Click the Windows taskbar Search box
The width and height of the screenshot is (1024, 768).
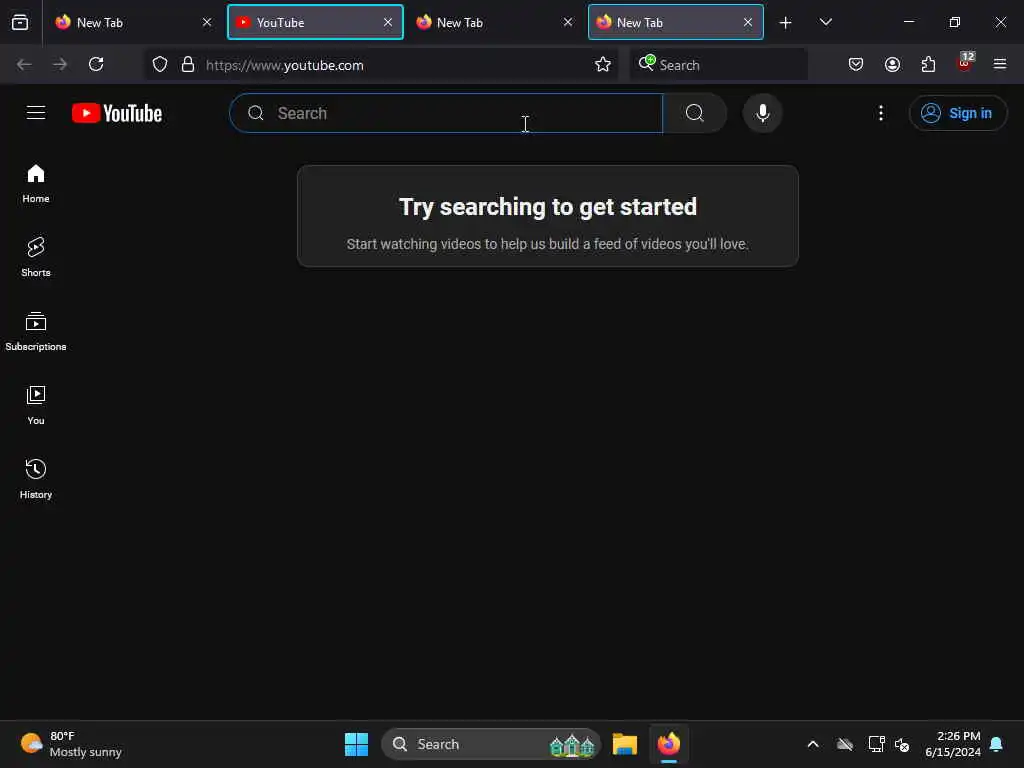click(490, 744)
